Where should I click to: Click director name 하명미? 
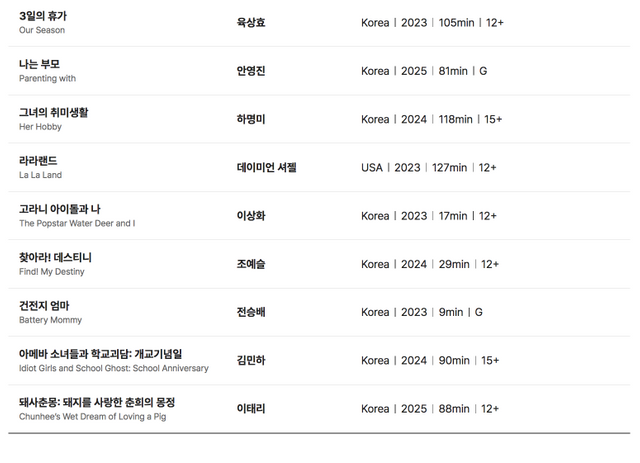click(251, 119)
